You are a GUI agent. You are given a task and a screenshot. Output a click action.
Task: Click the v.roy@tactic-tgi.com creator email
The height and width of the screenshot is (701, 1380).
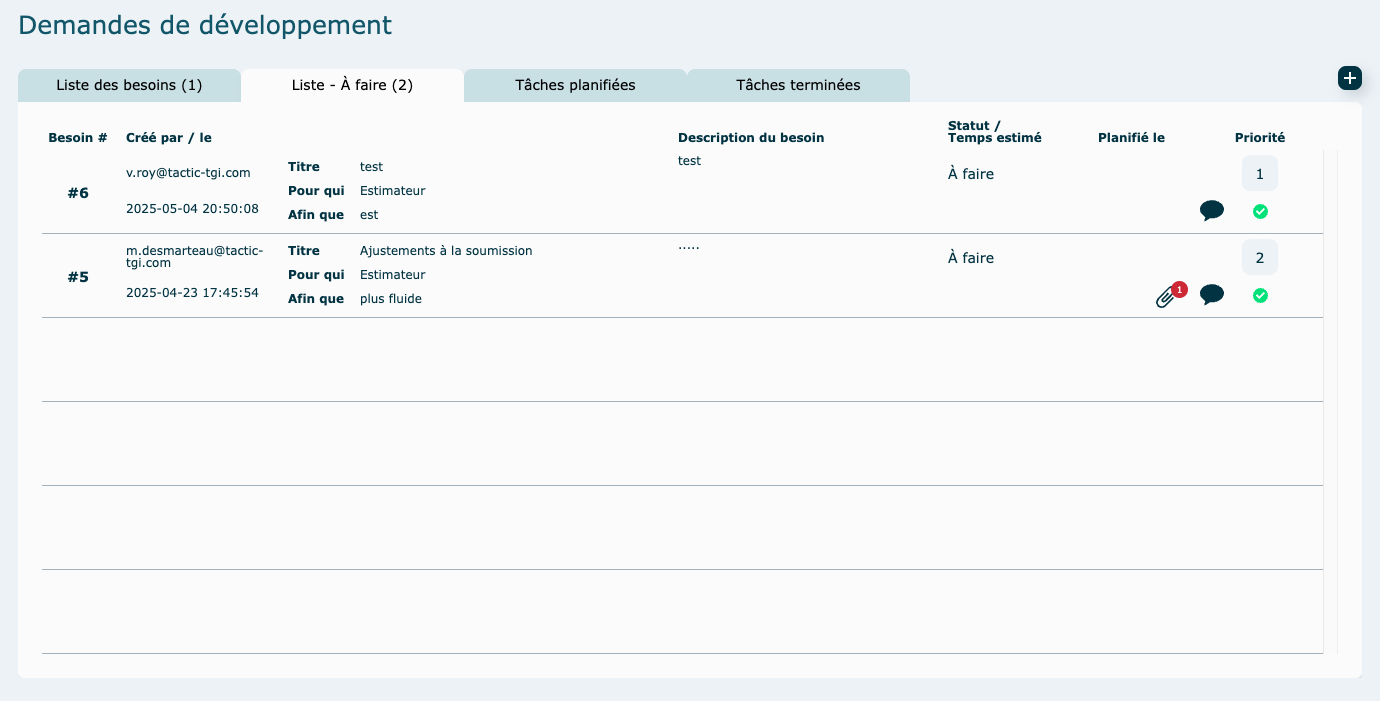(x=188, y=173)
